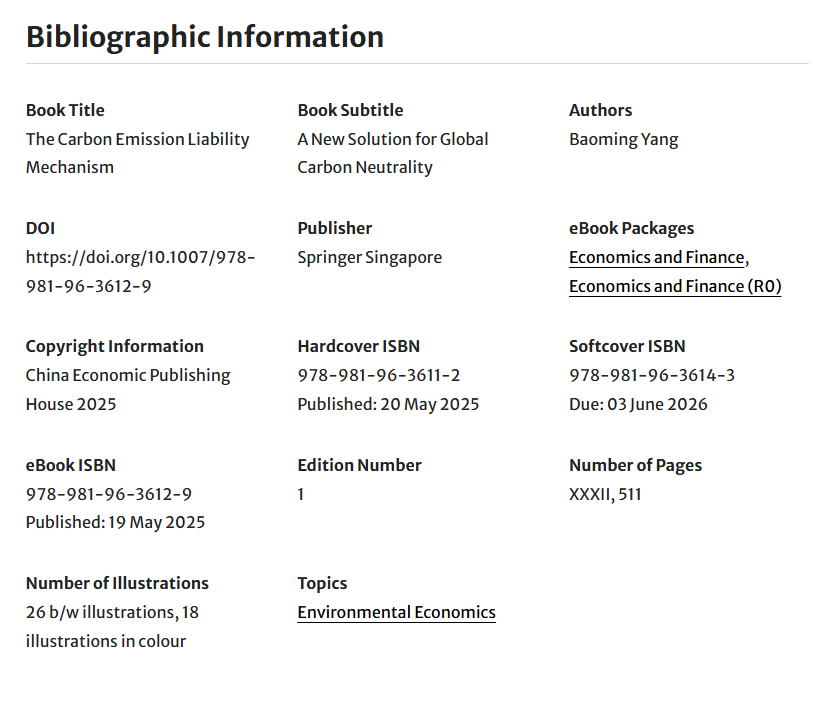Click the eBook Packages label

click(631, 229)
